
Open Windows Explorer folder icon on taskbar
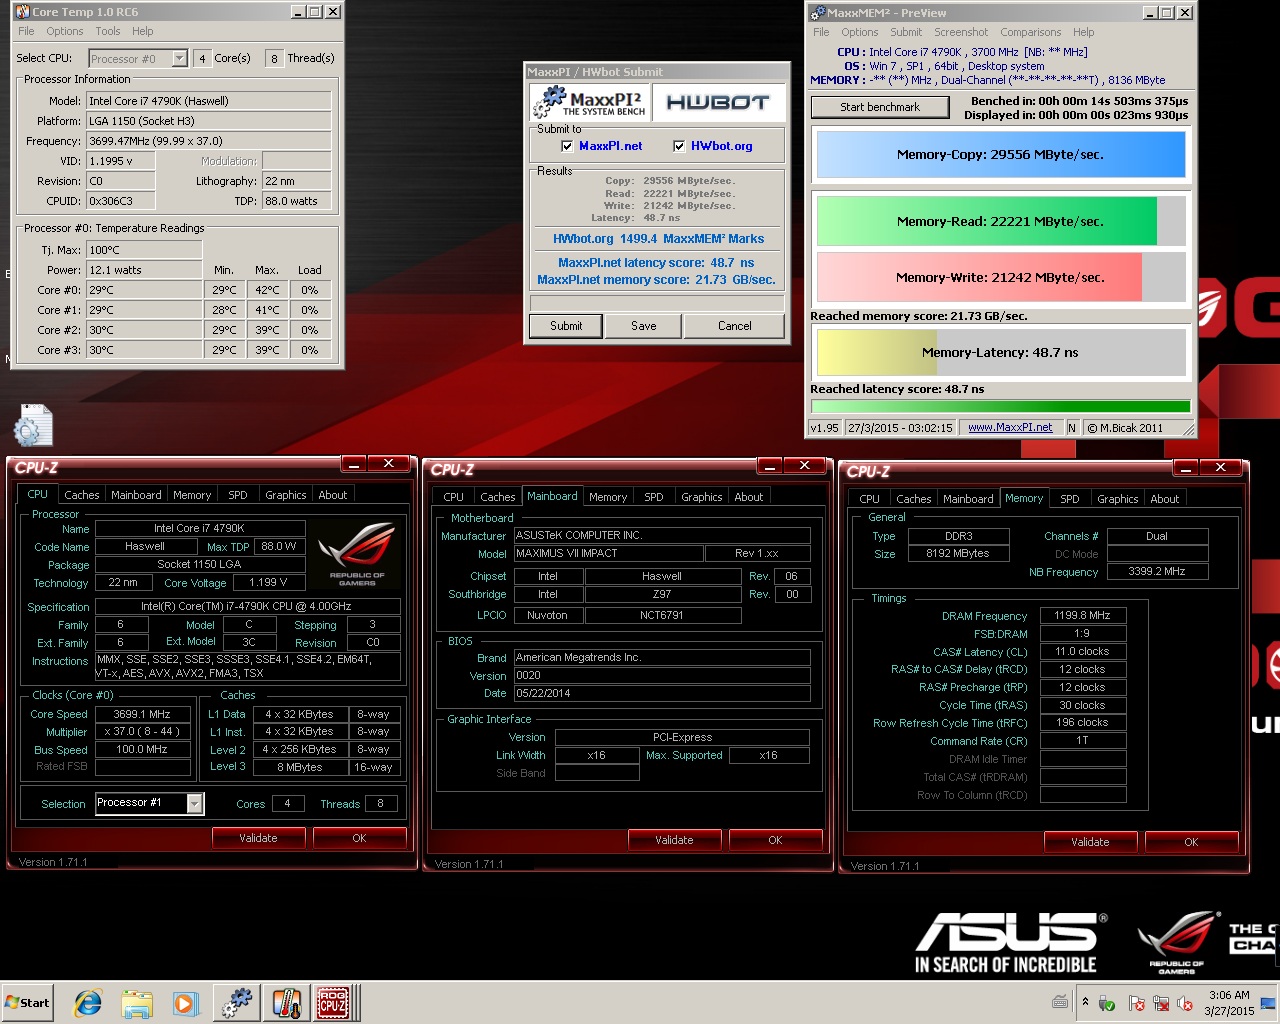click(137, 1003)
